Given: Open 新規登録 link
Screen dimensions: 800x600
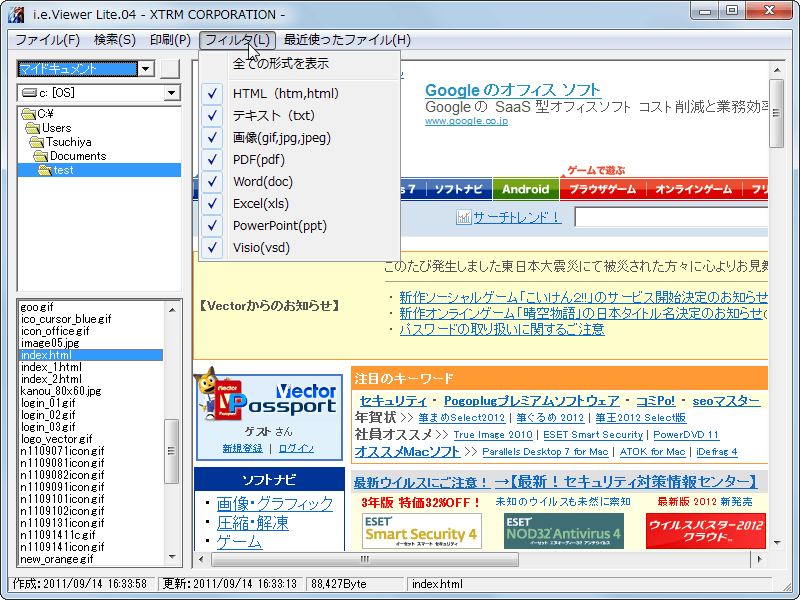Looking at the screenshot, I should click(242, 448).
